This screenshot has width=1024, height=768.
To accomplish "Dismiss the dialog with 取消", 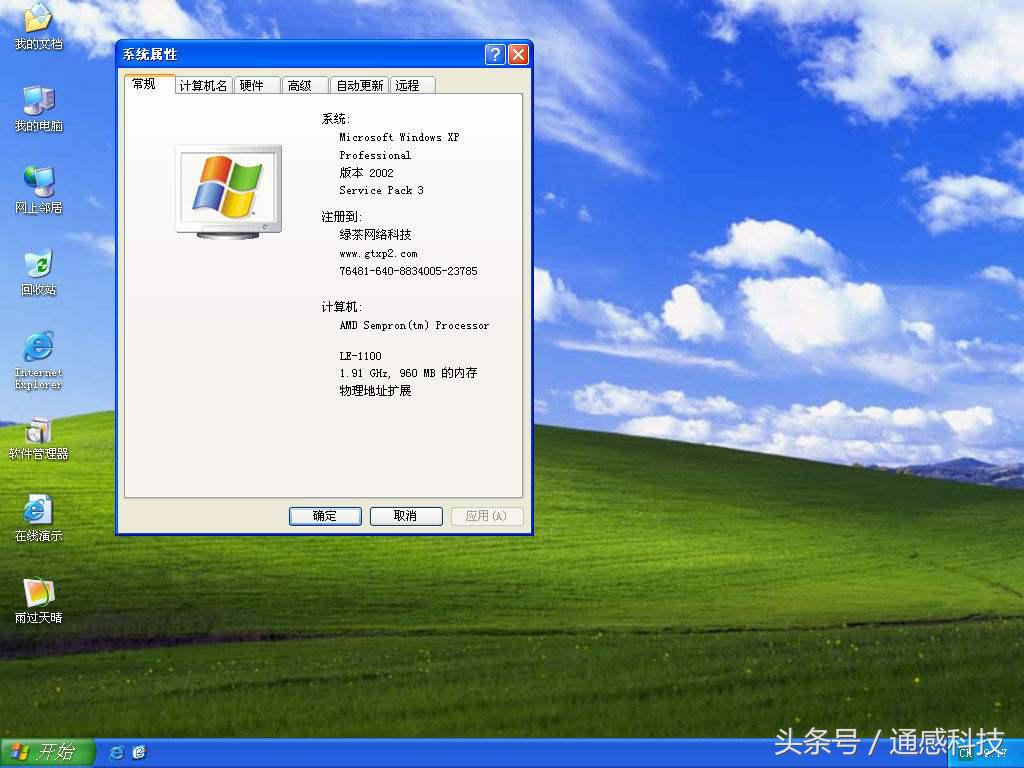I will click(x=406, y=516).
